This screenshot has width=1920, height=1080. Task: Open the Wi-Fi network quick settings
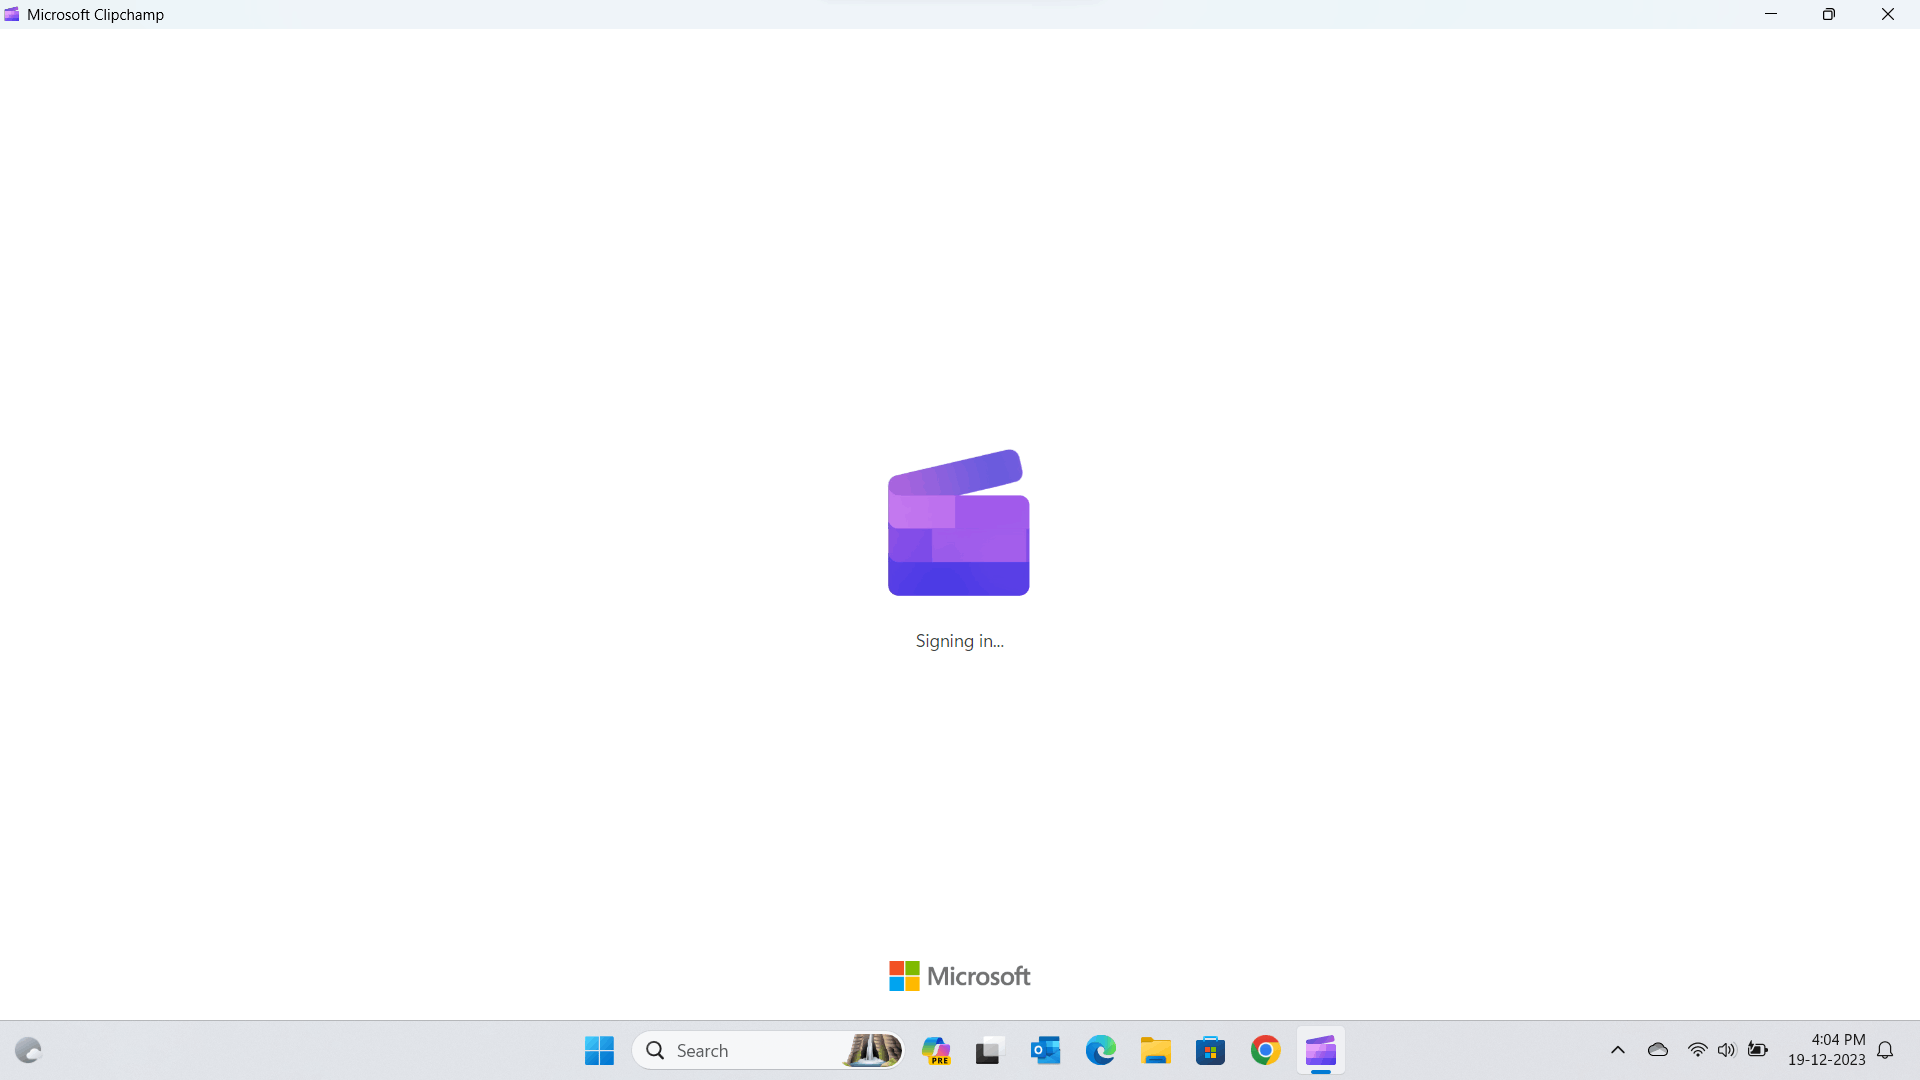click(1697, 1050)
